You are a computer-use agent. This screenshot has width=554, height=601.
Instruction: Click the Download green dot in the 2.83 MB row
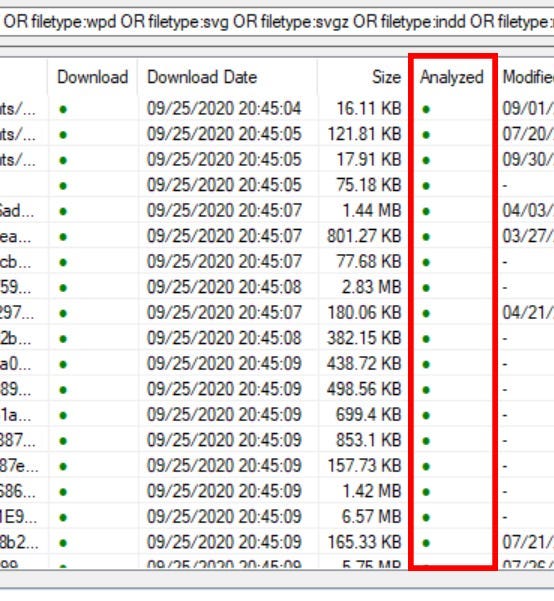pyautogui.click(x=63, y=288)
